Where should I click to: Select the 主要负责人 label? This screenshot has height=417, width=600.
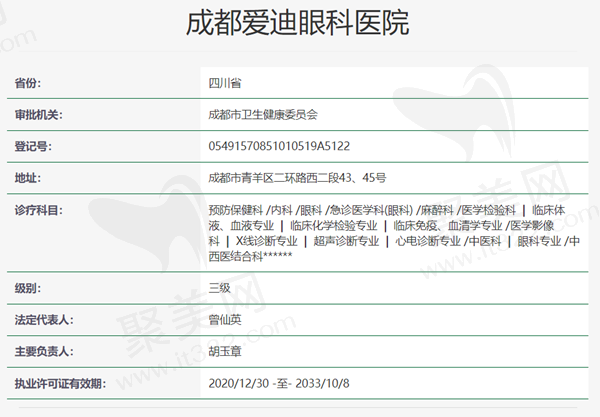point(44,351)
